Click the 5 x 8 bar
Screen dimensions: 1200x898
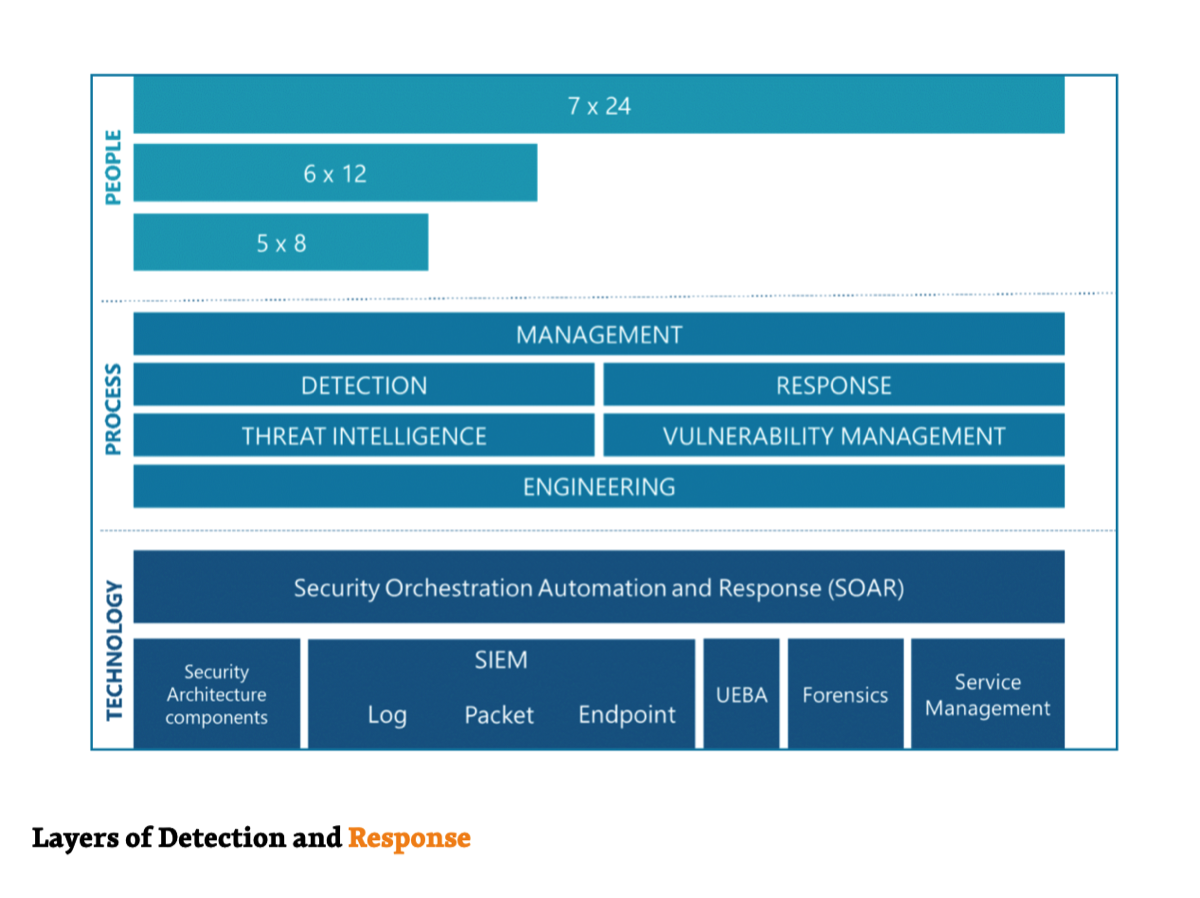click(x=280, y=242)
